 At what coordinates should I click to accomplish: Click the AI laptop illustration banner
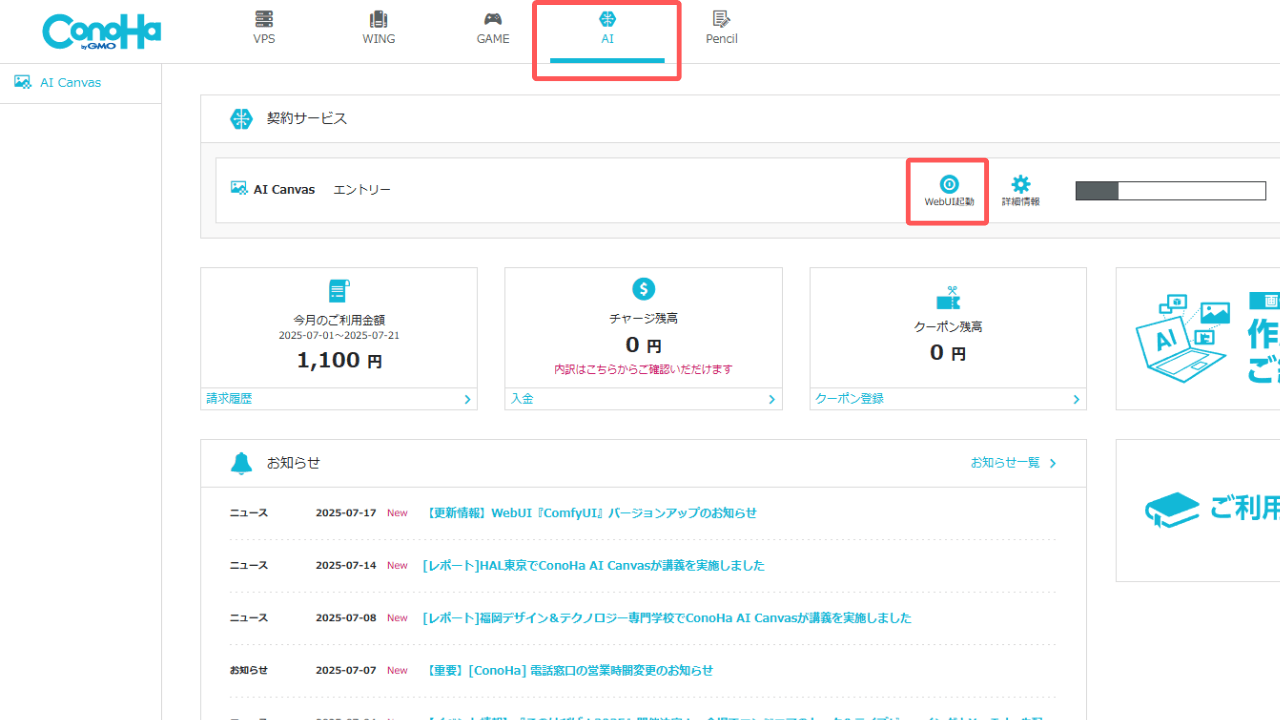pyautogui.click(x=1198, y=339)
